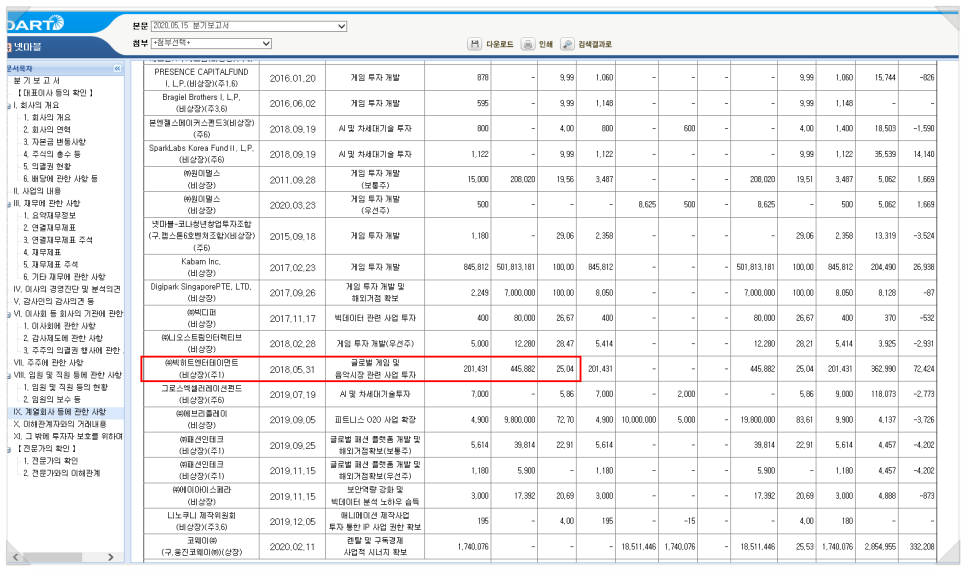This screenshot has height=571, width=966.
Task: Click the 본엔젤스메이커스펀드3 cell
Action: (201, 128)
